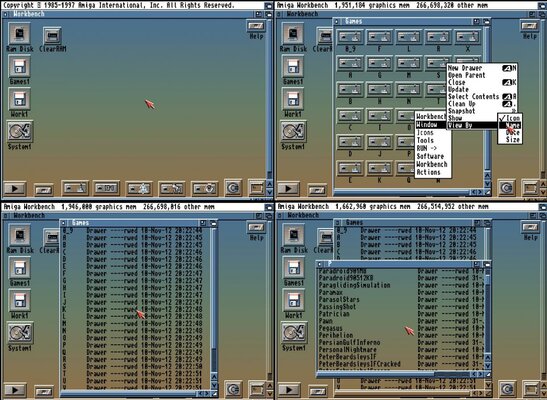547x400 pixels.
Task: Open the Icons menu title
Action: tap(432, 133)
